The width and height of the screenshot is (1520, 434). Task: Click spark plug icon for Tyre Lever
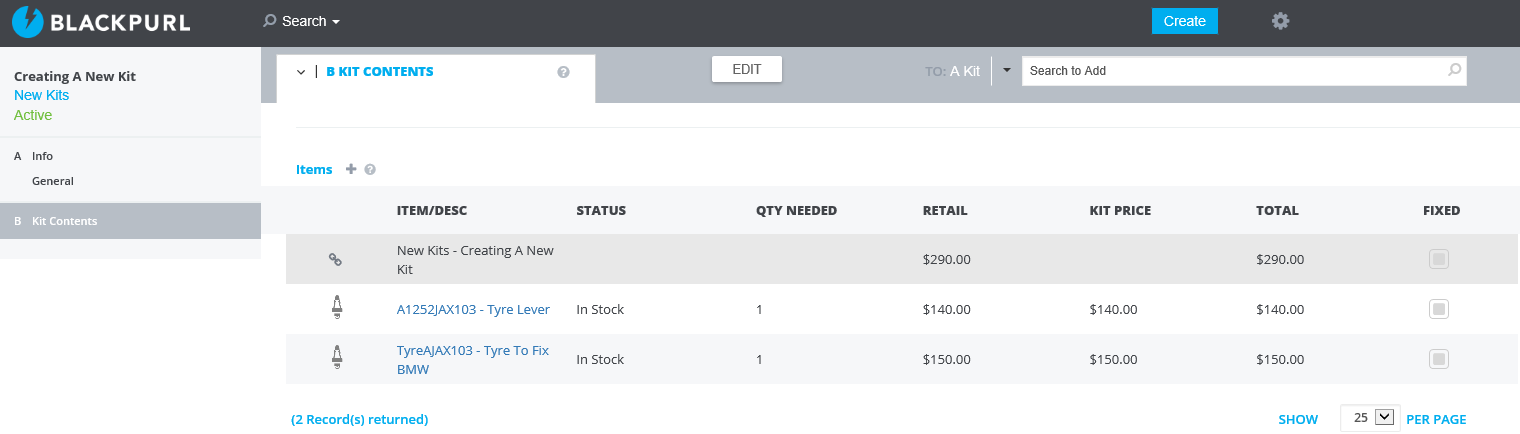337,309
